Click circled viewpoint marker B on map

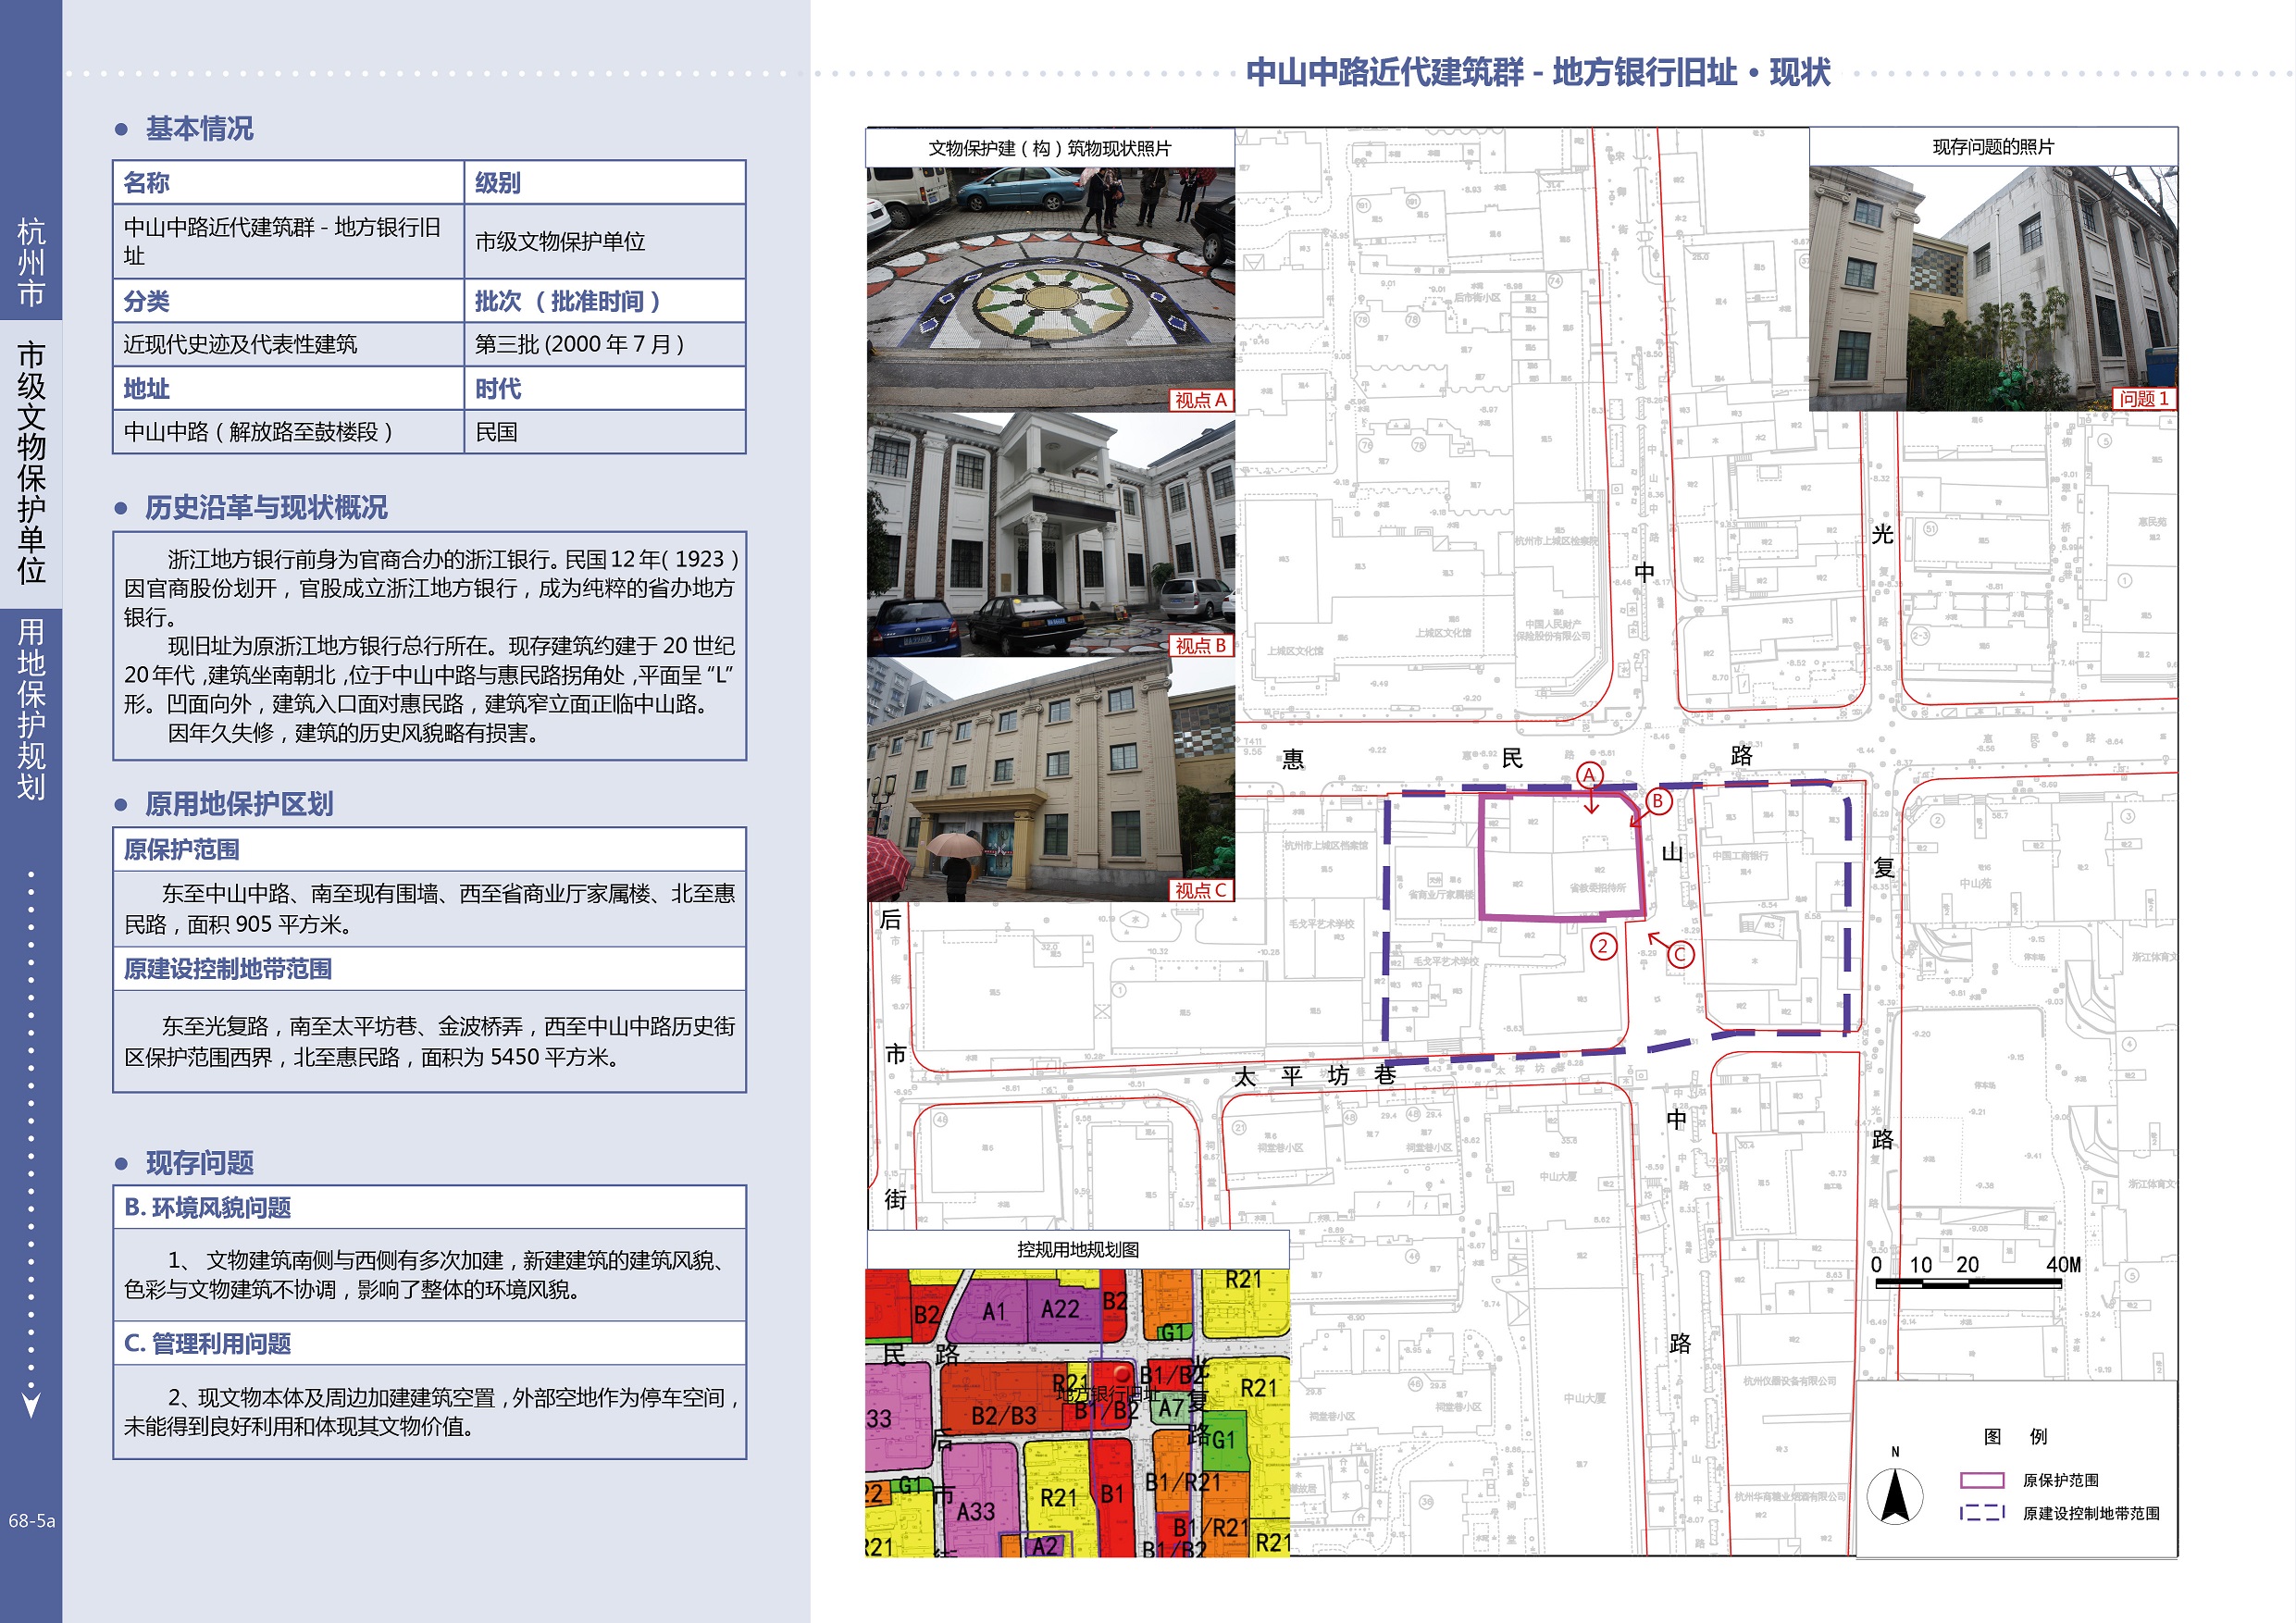(x=1658, y=801)
